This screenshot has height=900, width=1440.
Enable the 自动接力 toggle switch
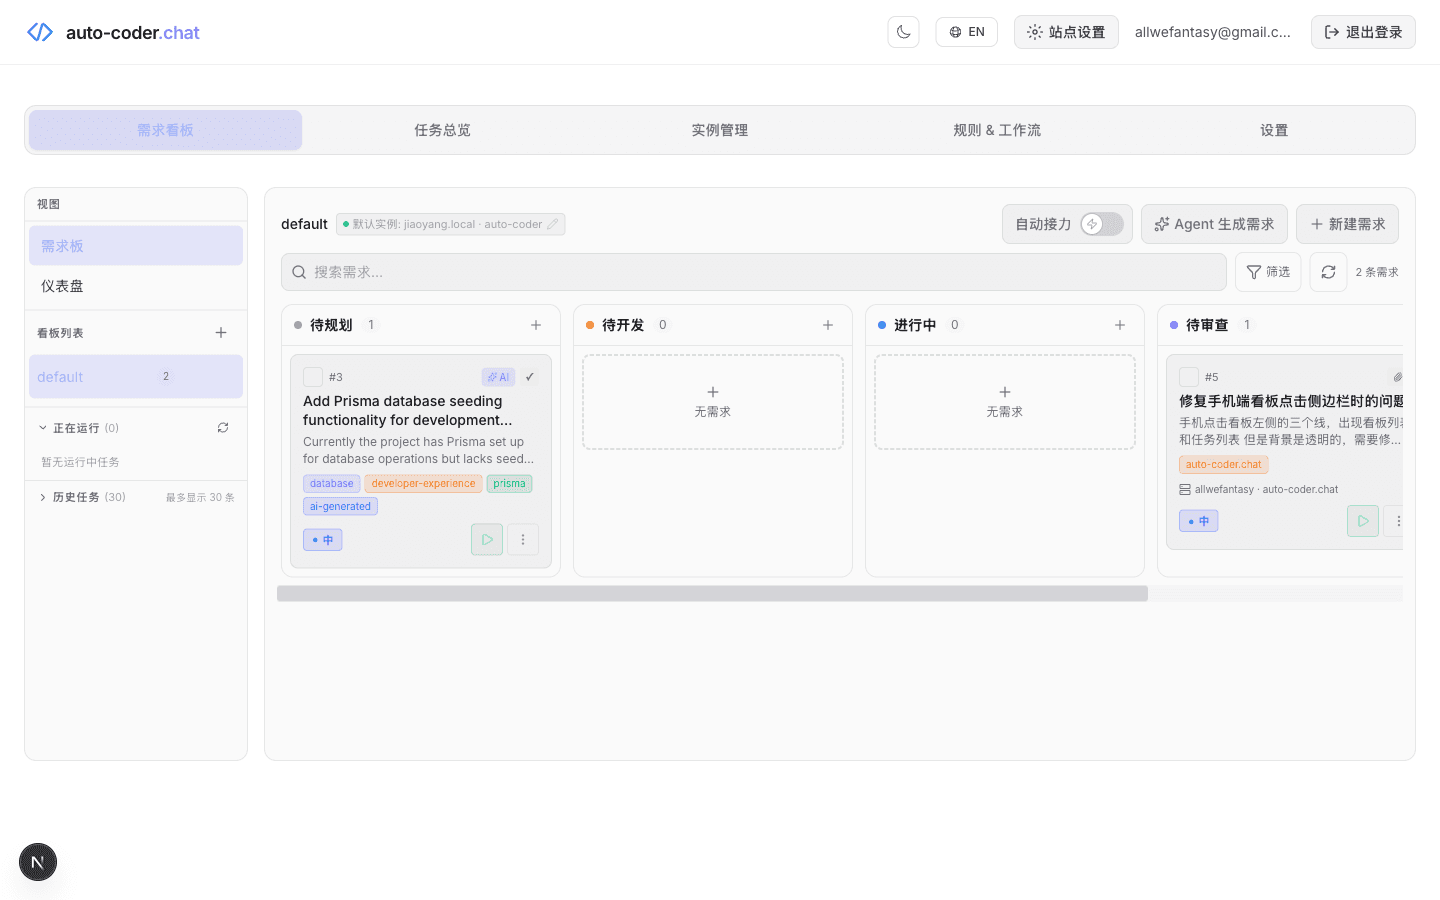[x=1103, y=224]
